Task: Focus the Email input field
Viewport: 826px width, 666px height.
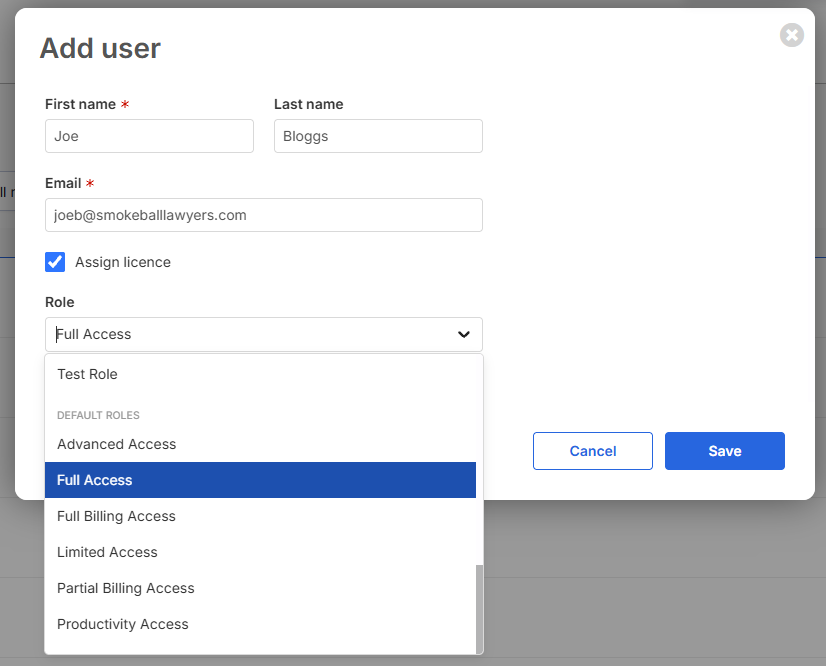Action: [263, 215]
